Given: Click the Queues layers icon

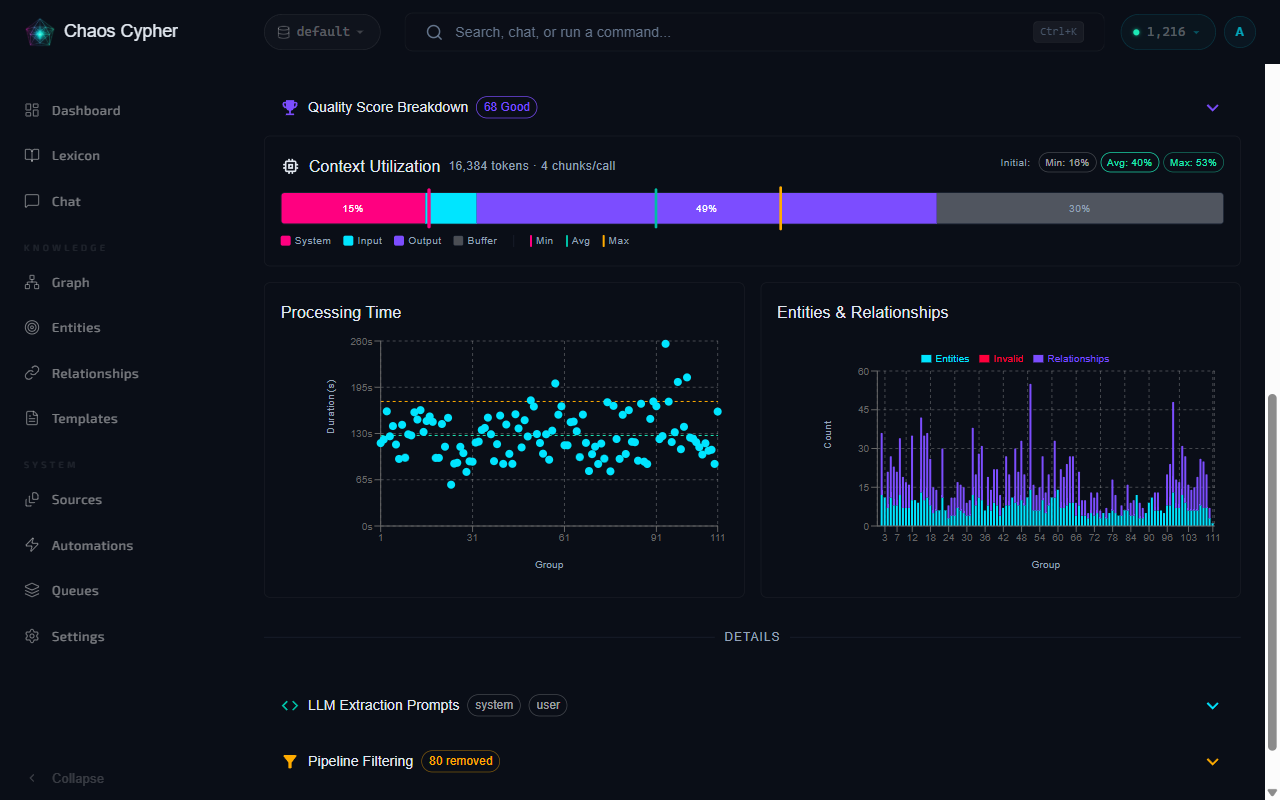Looking at the screenshot, I should (x=32, y=591).
